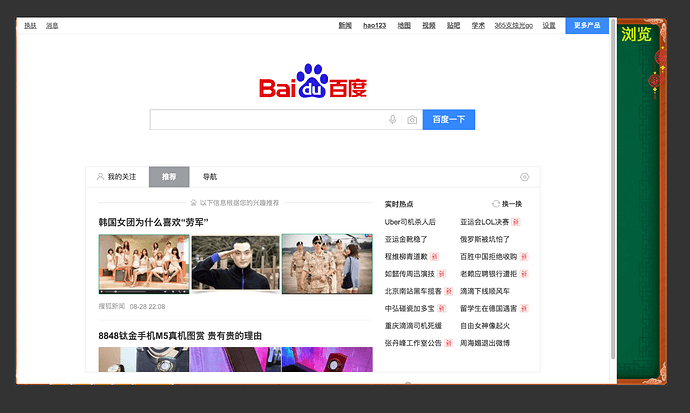Open hot topic 亚运金靴稳了
This screenshot has height=413, width=690.
click(x=406, y=239)
